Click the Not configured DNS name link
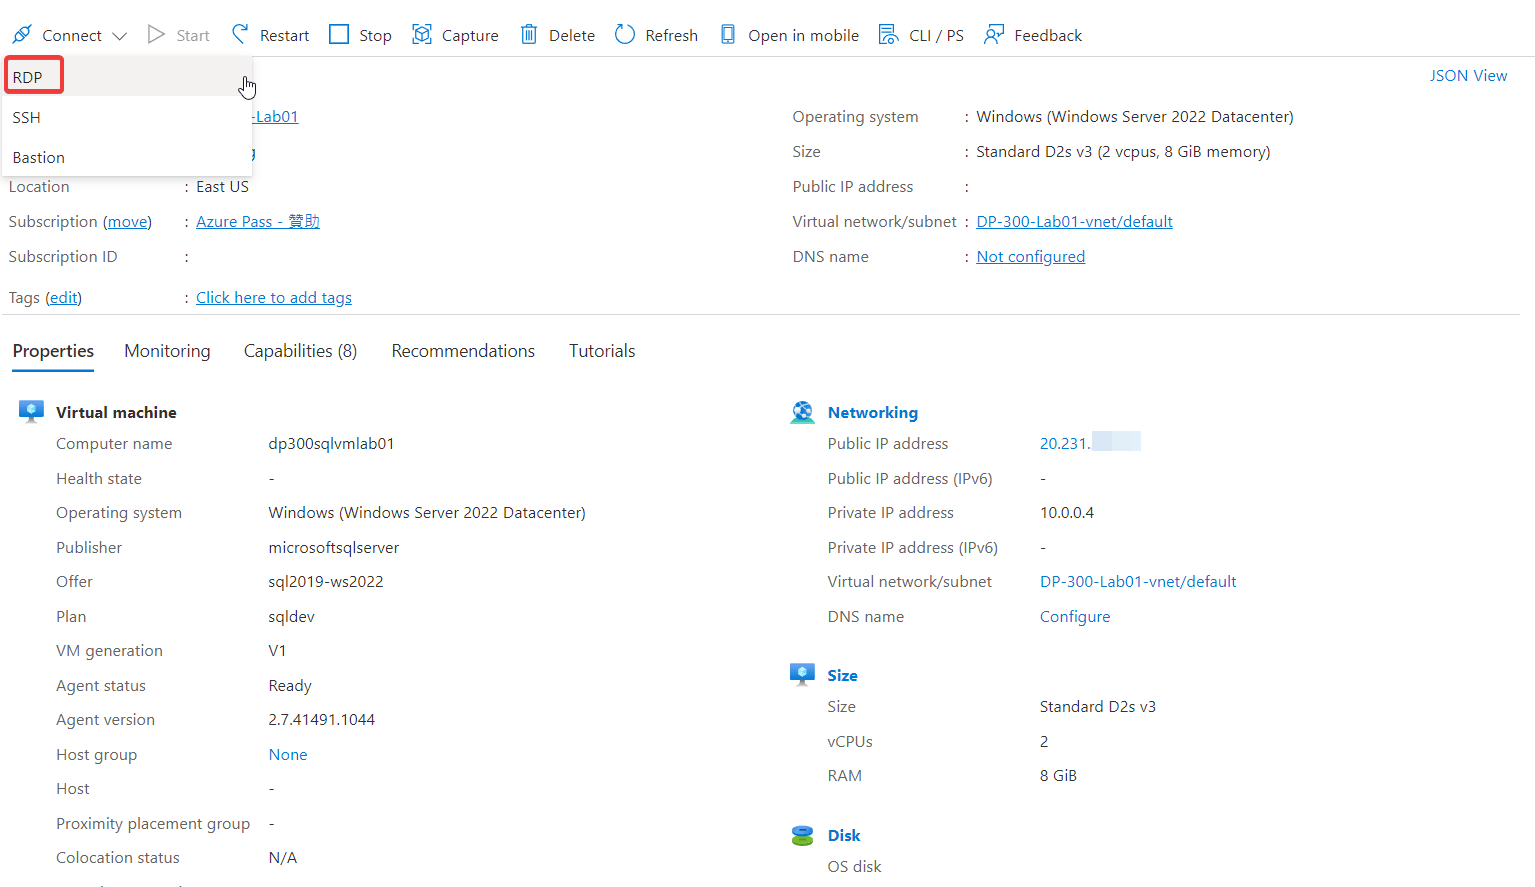This screenshot has width=1535, height=887. 1030,256
